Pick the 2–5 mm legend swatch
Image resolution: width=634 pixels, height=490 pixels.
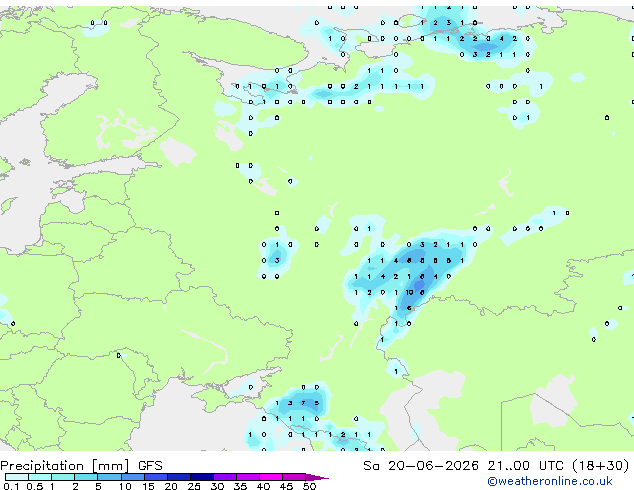pos(86,477)
